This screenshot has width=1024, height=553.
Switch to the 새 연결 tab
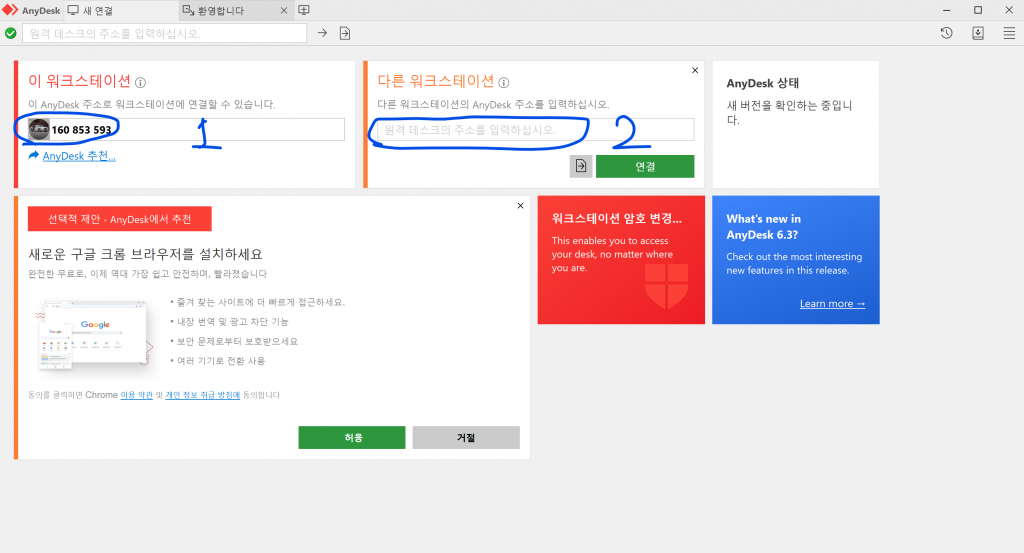(x=121, y=10)
